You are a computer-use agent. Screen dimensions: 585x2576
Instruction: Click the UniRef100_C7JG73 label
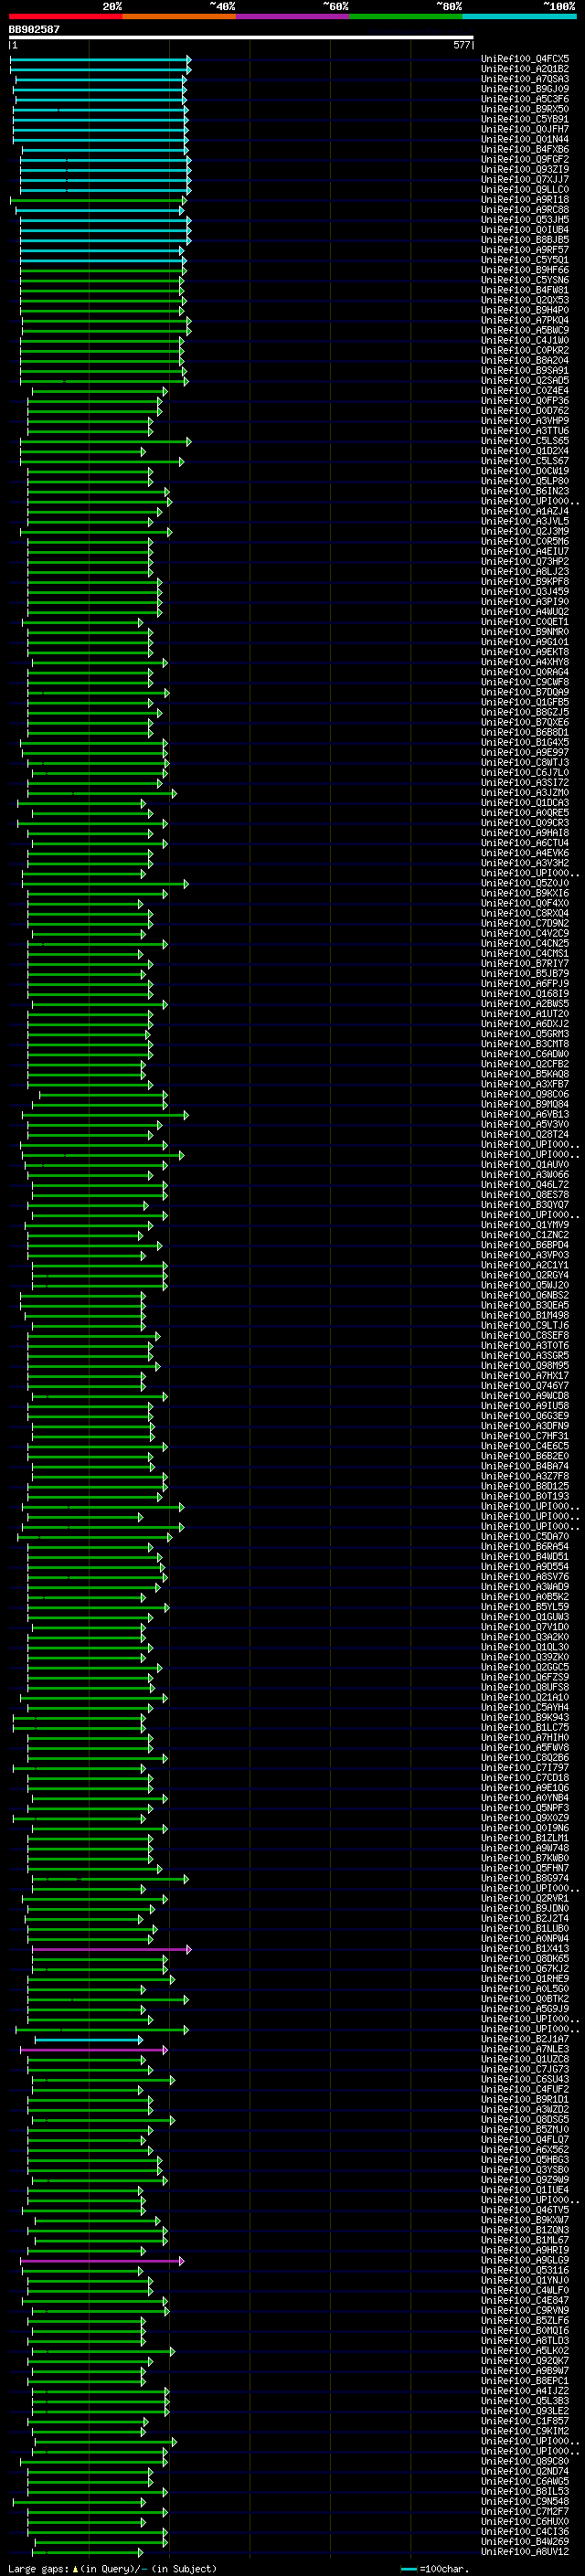coord(525,2070)
